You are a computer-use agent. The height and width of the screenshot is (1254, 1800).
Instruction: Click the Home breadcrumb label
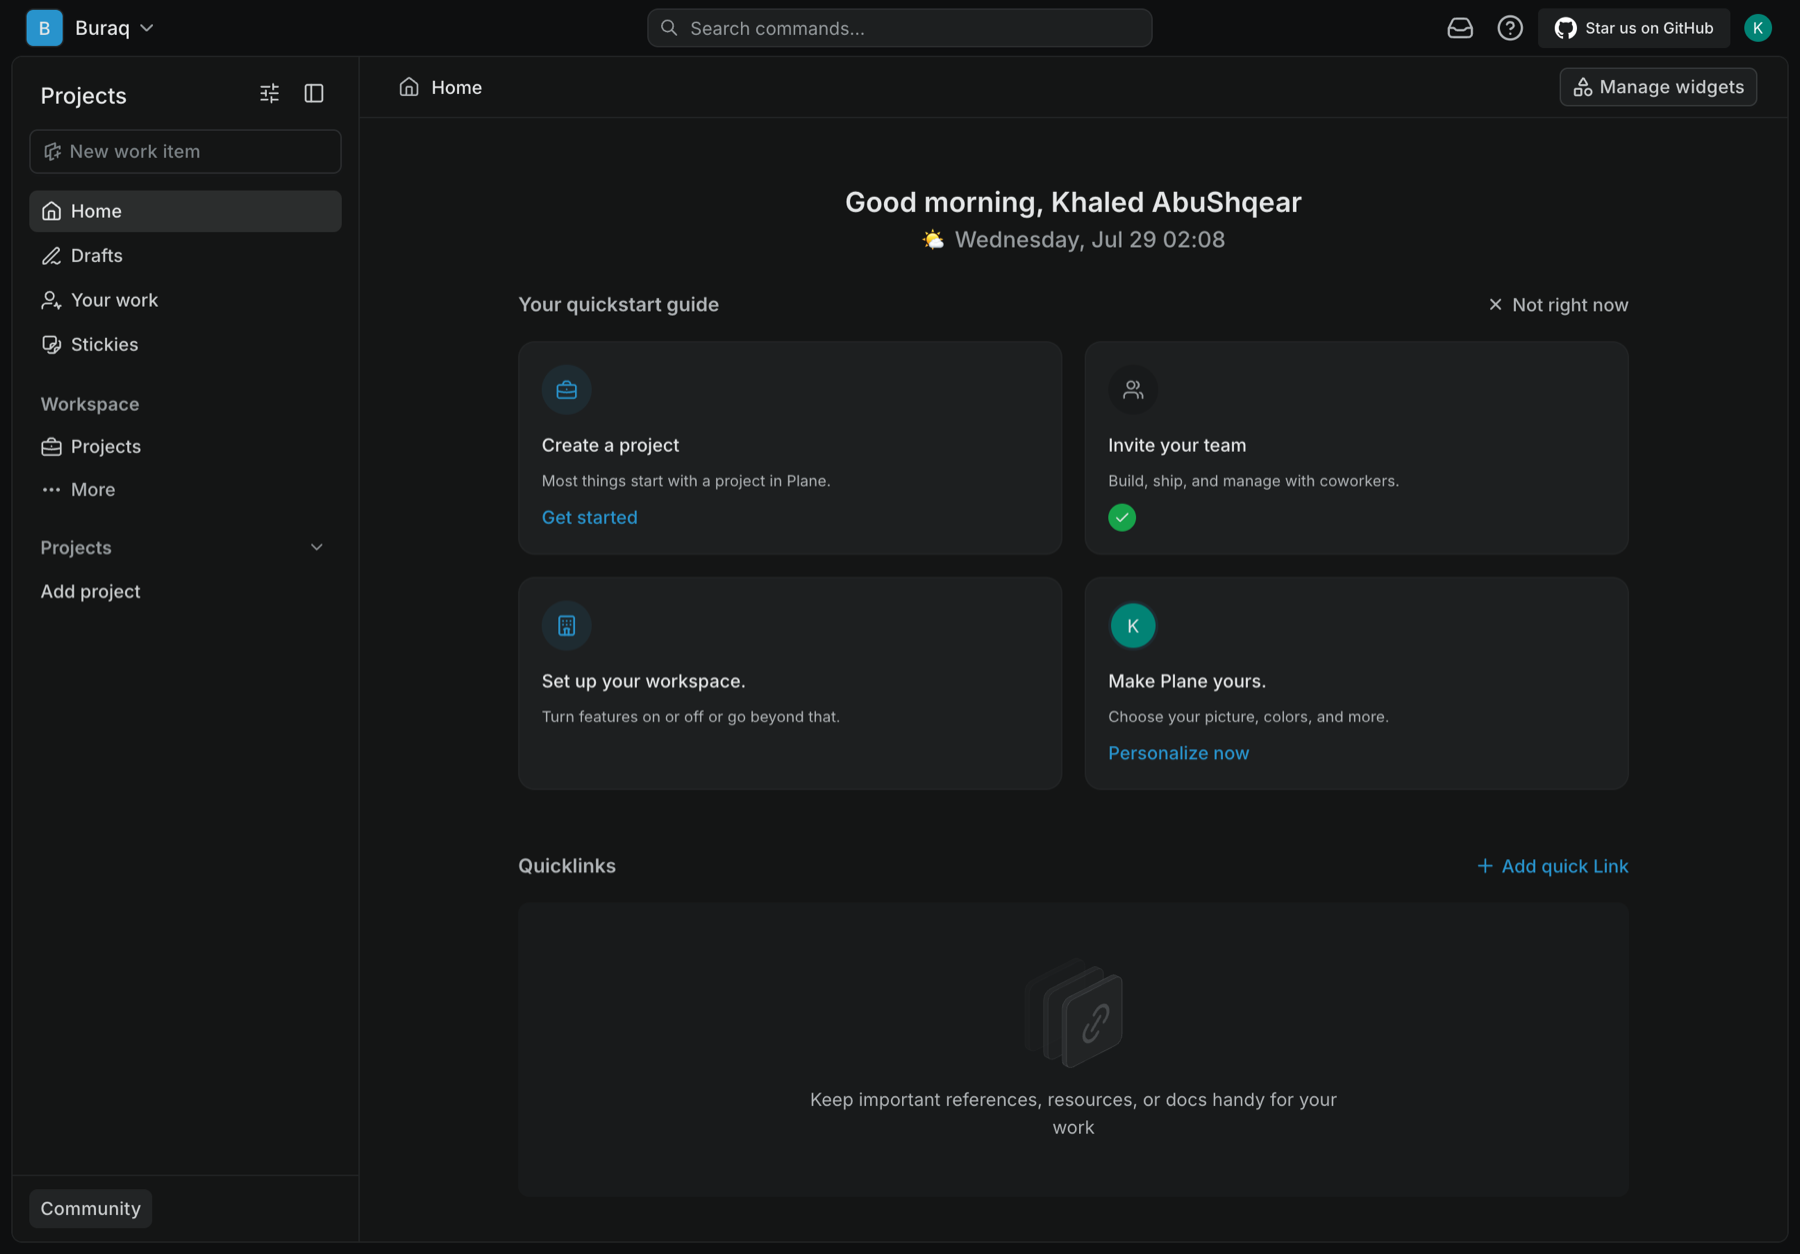pos(456,87)
